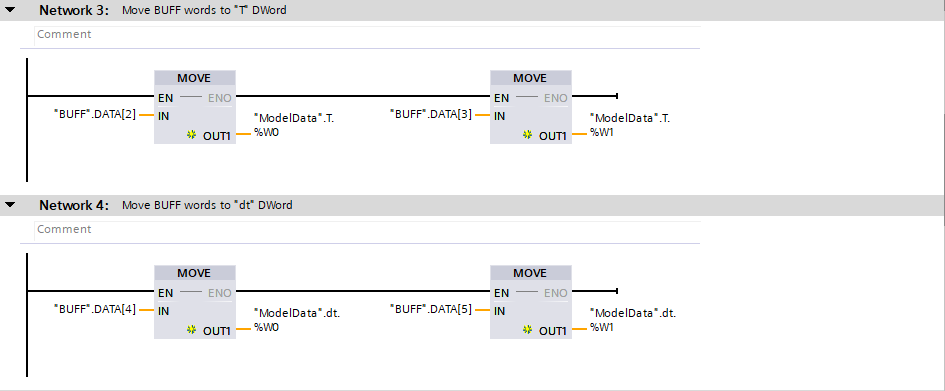Select the "ModelData".dt.%W0 output operand

coord(297,320)
